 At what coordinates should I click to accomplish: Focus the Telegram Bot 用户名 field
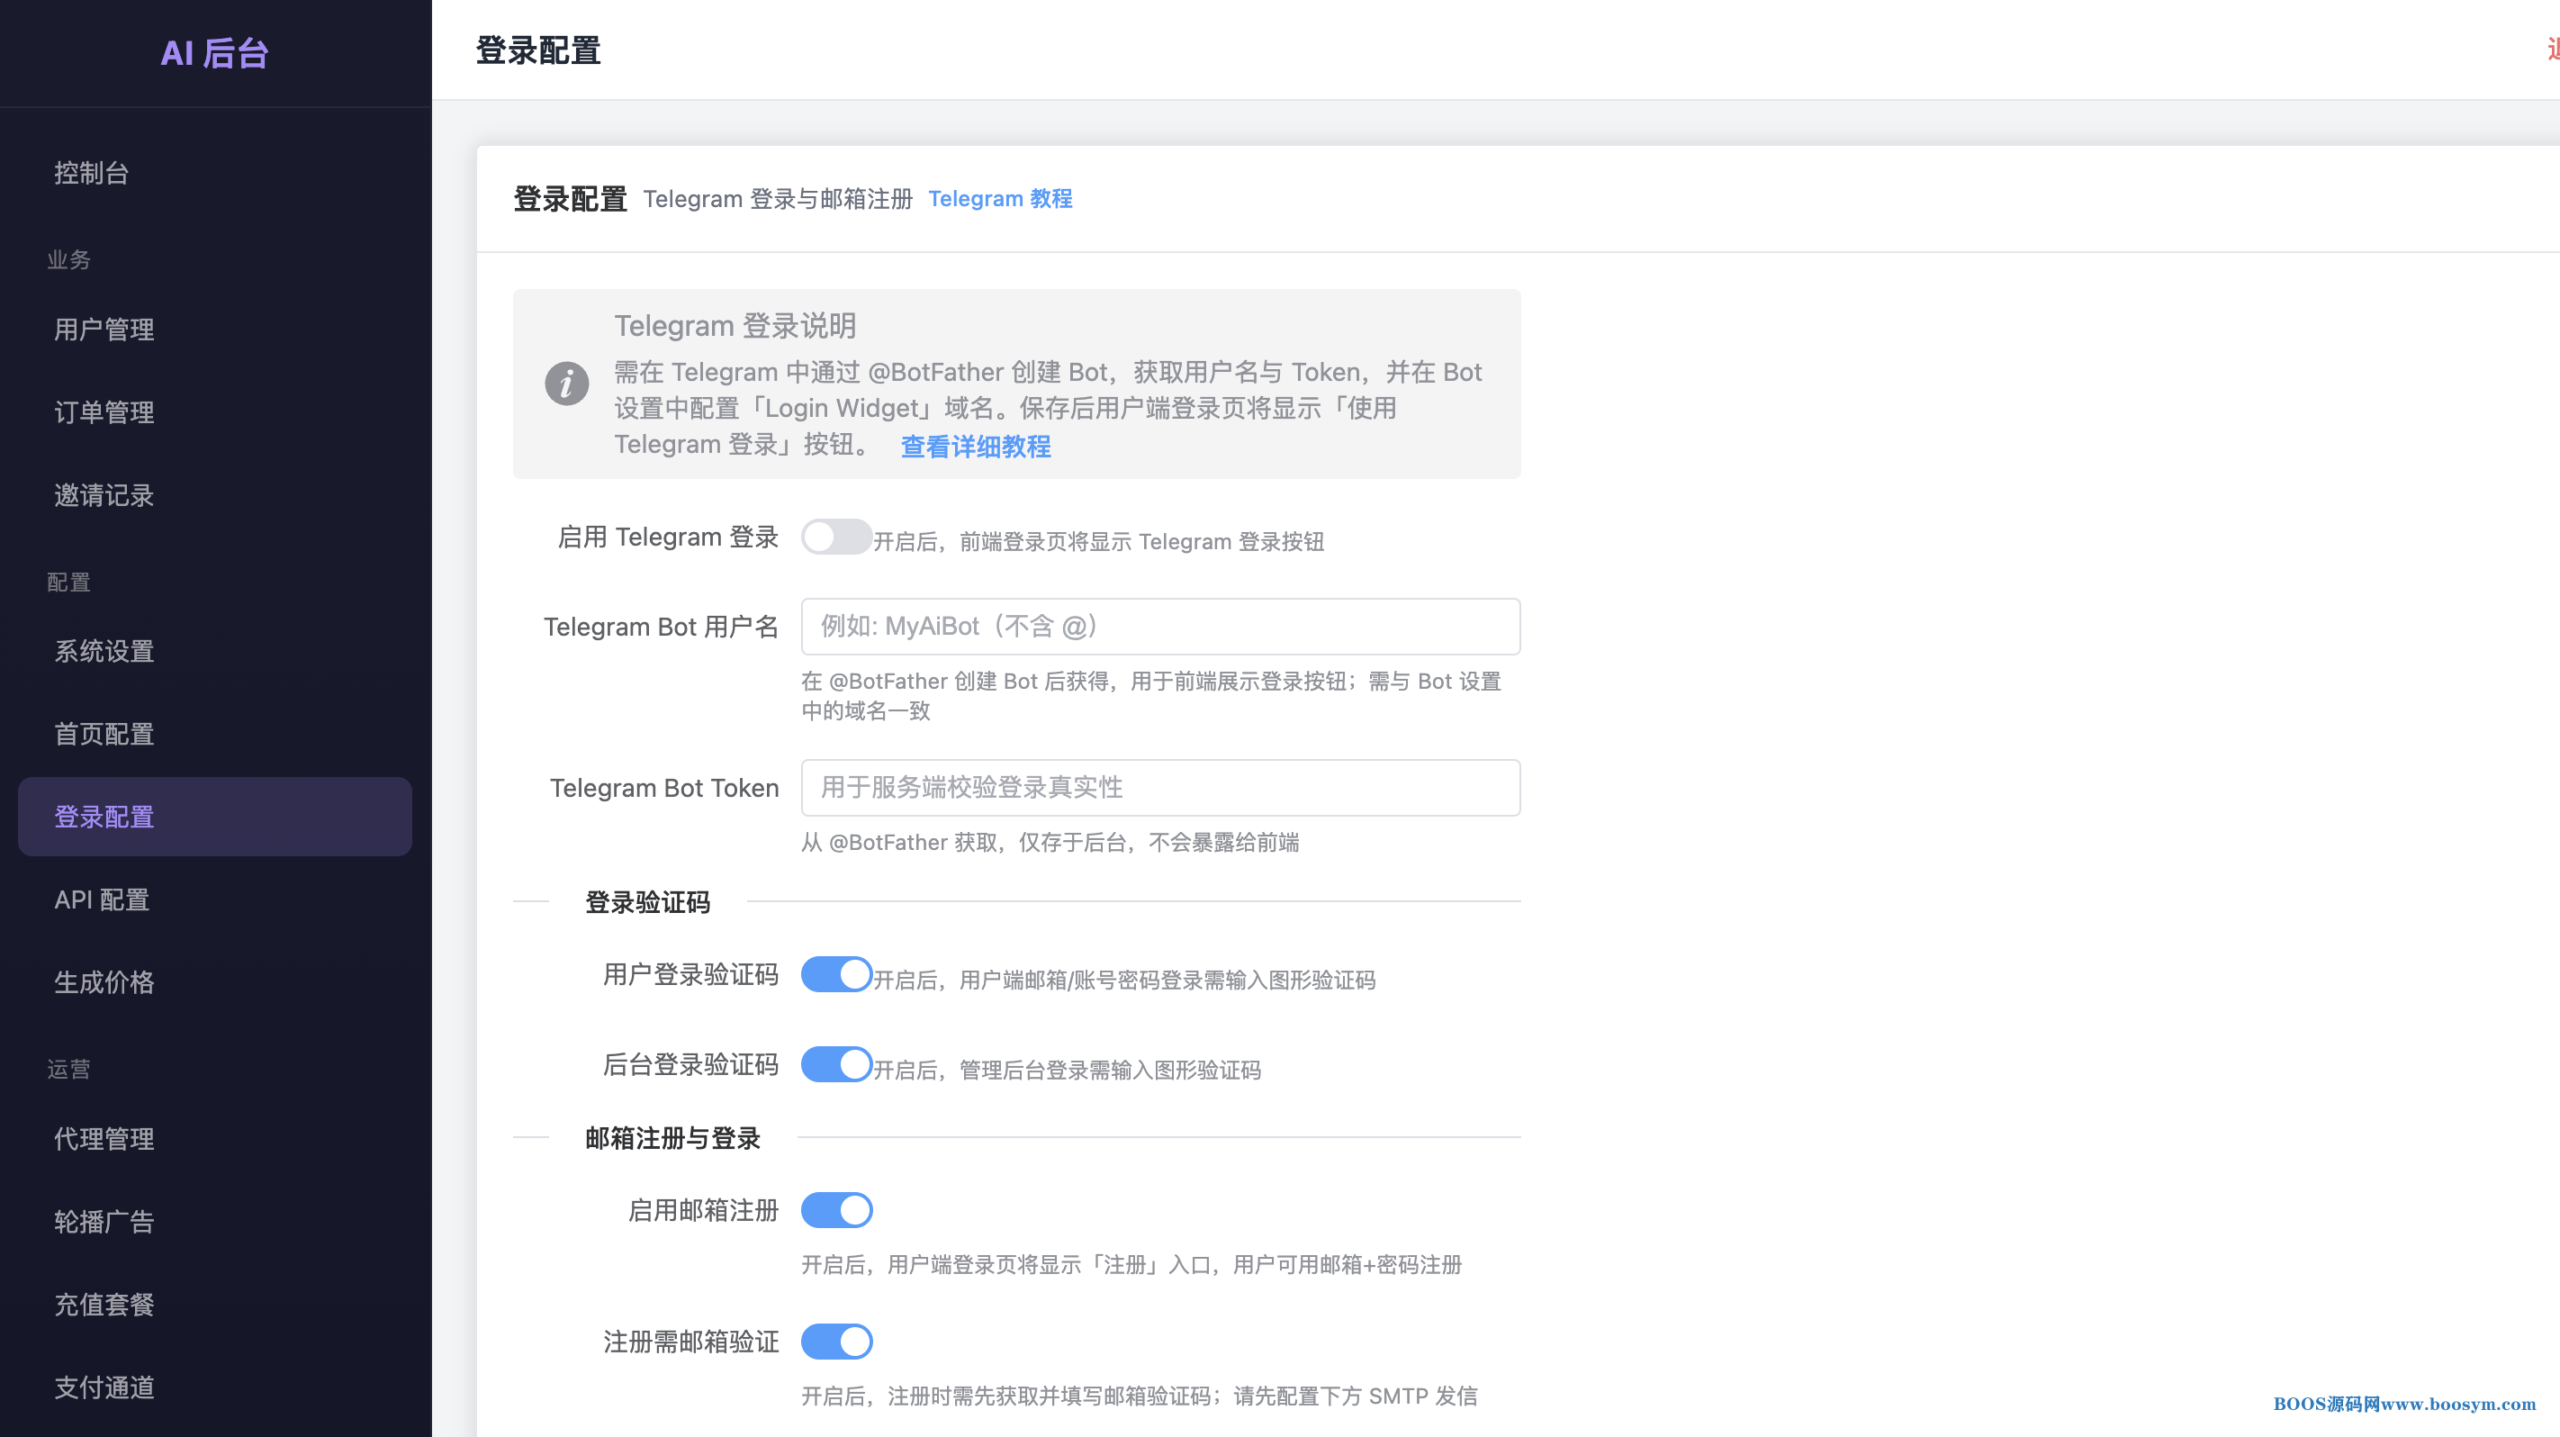tap(1160, 627)
